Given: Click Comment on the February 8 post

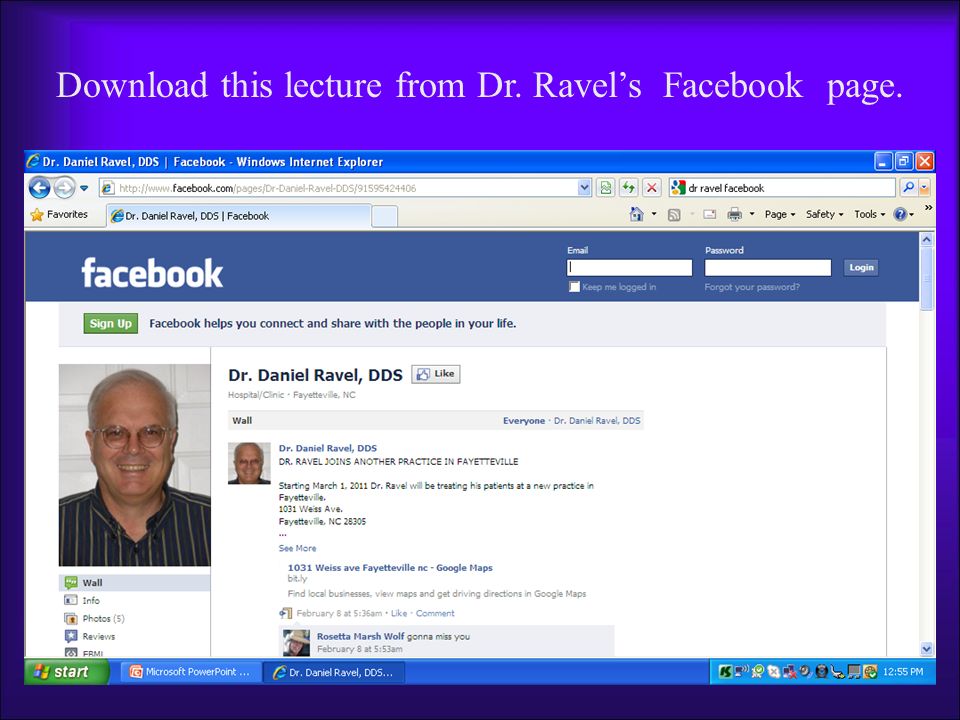Looking at the screenshot, I should click(435, 613).
